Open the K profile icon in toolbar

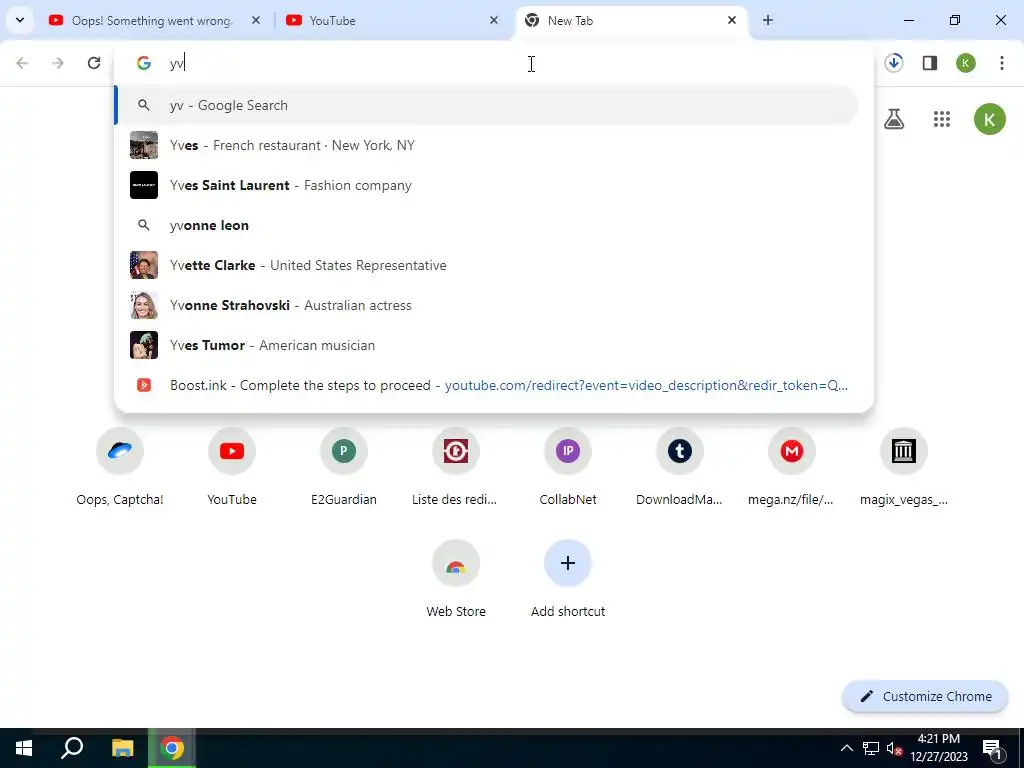(966, 63)
